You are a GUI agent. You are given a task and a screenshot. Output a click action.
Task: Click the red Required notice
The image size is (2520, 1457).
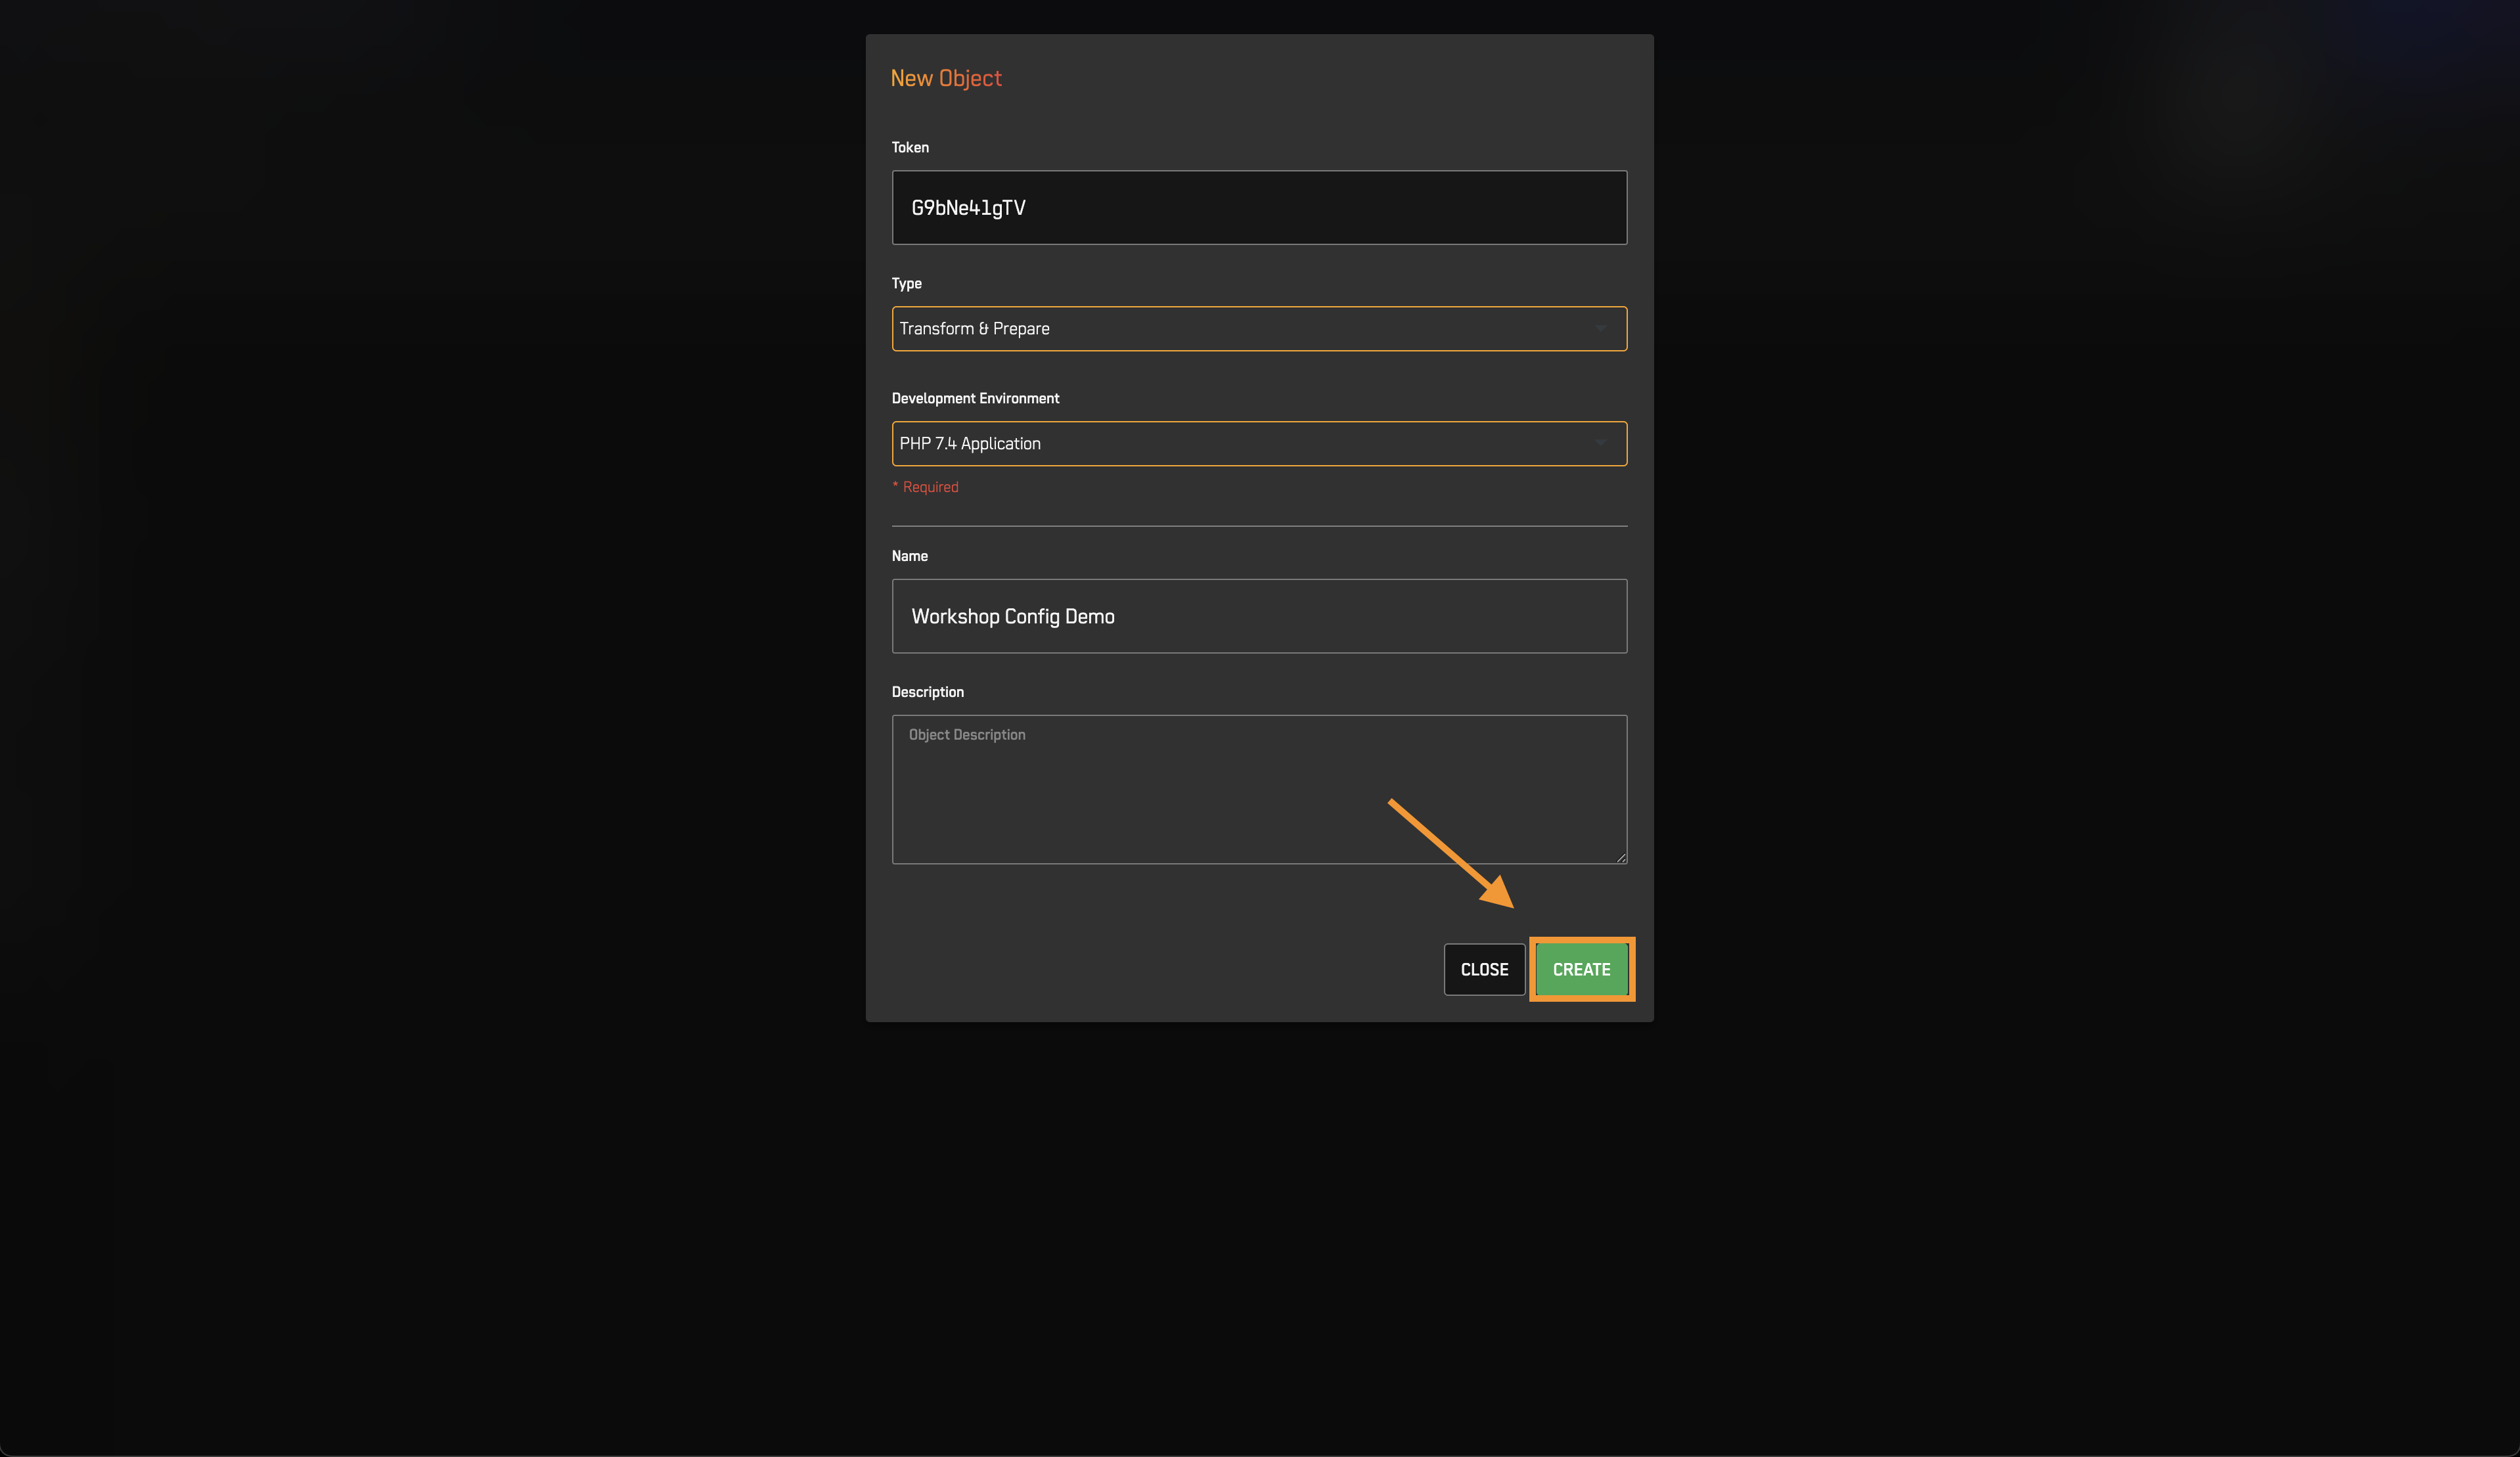(x=925, y=487)
